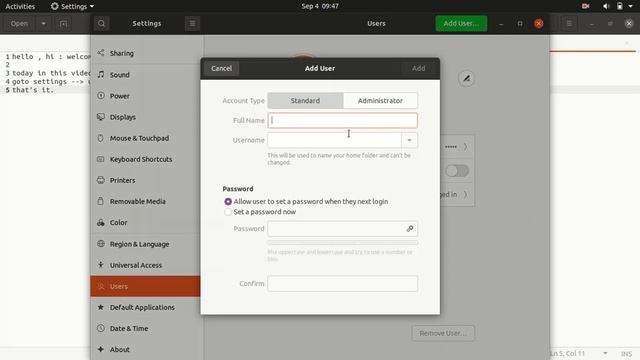The image size is (640, 360).
Task: Click the Color icon in sidebar
Action: tap(101, 222)
